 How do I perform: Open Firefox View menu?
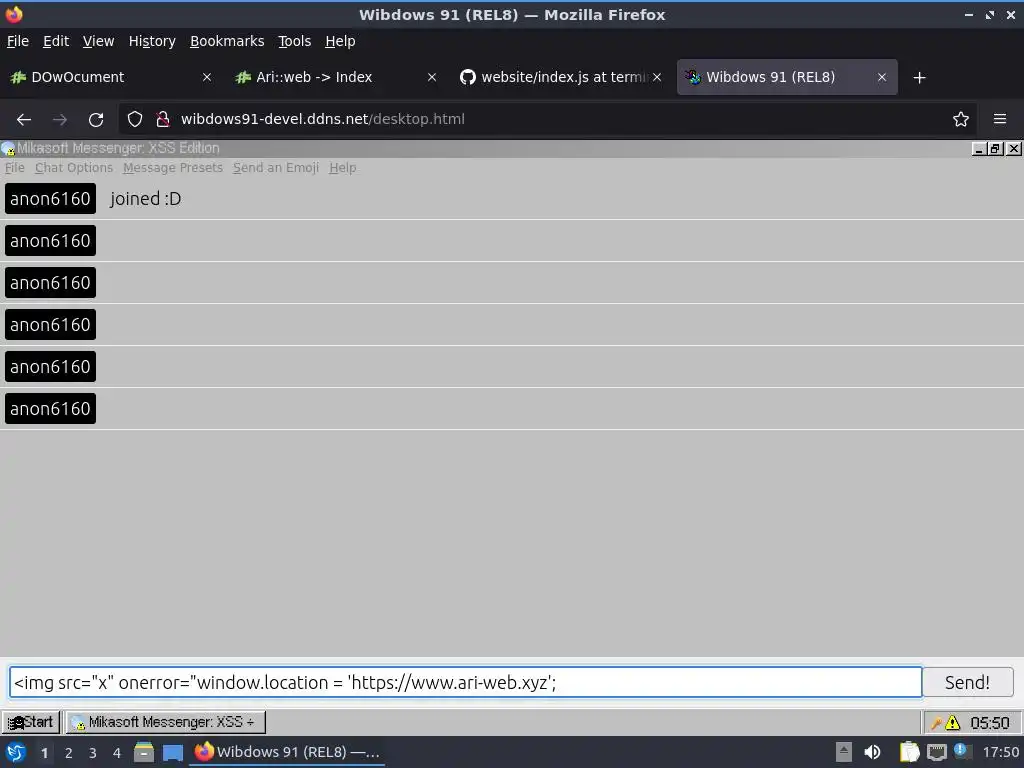98,41
